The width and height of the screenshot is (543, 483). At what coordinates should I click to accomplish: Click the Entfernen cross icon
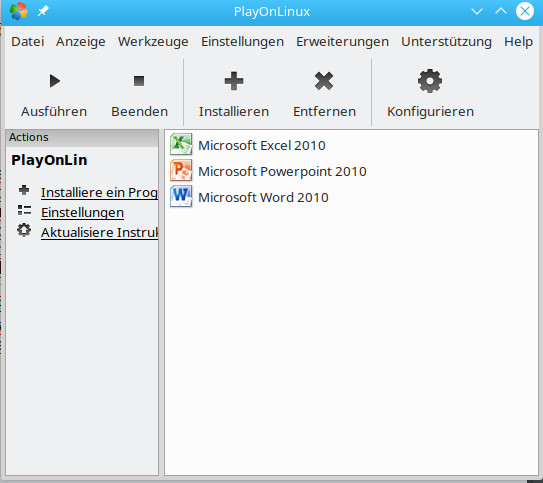(x=324, y=81)
